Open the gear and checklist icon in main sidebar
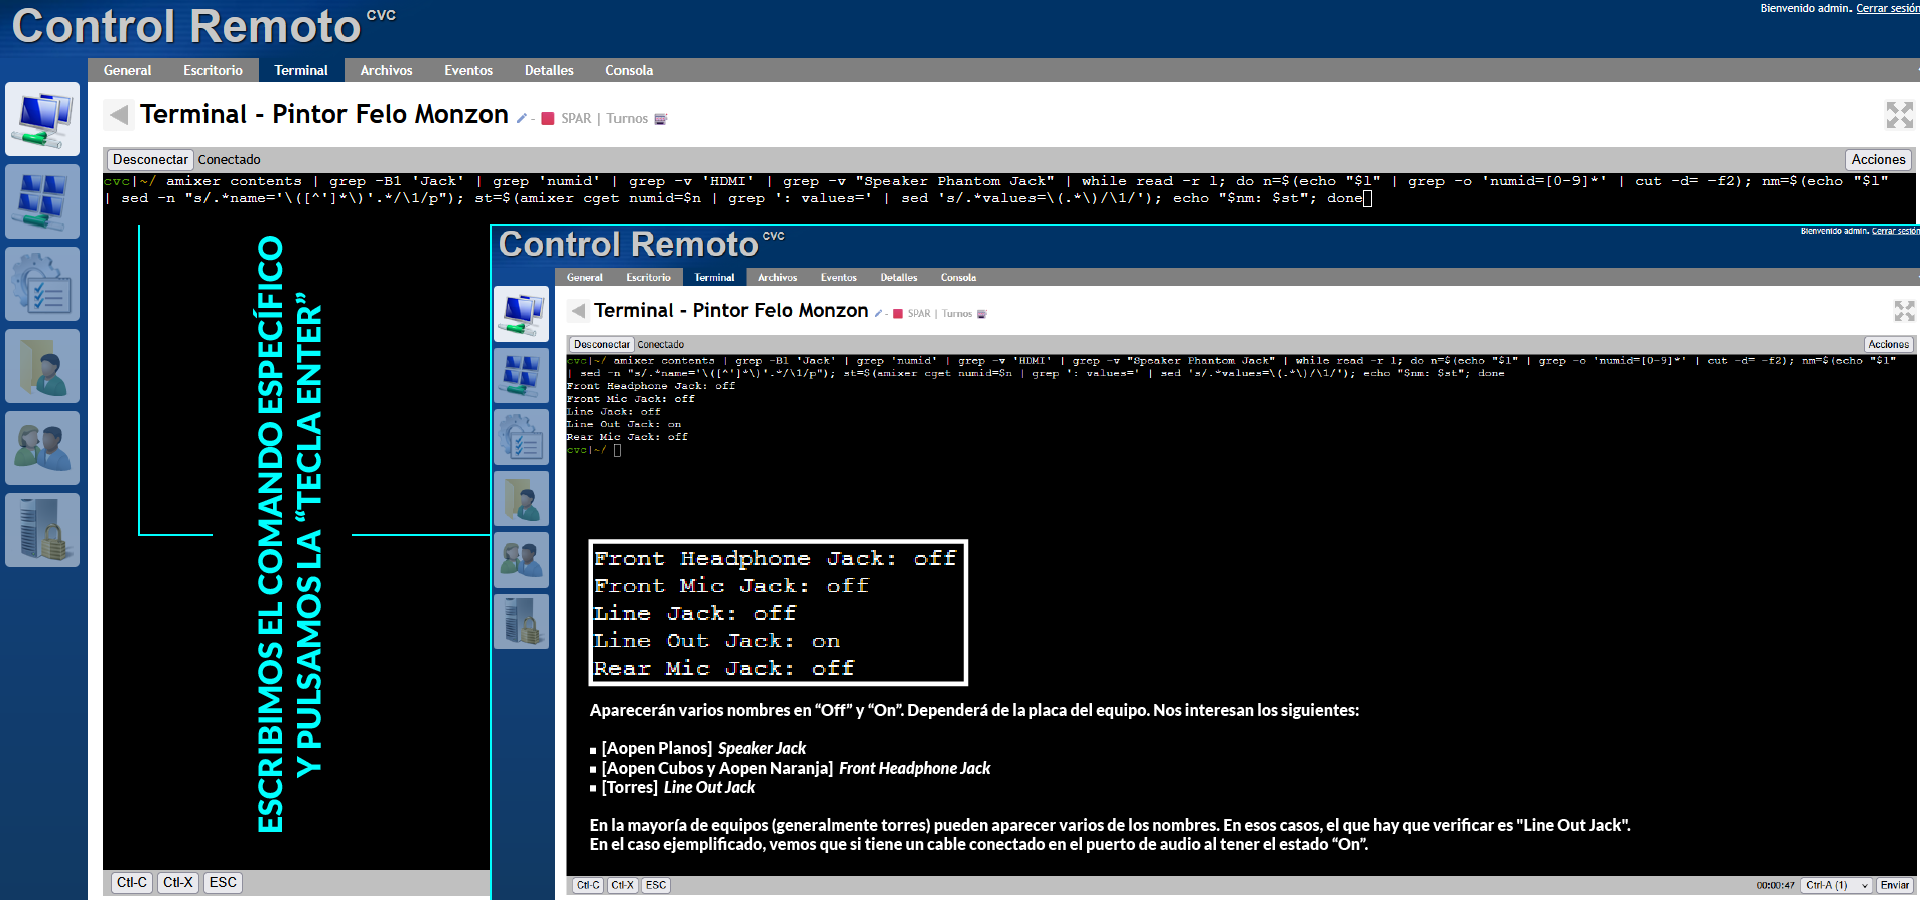Image resolution: width=1920 pixels, height=900 pixels. [42, 284]
